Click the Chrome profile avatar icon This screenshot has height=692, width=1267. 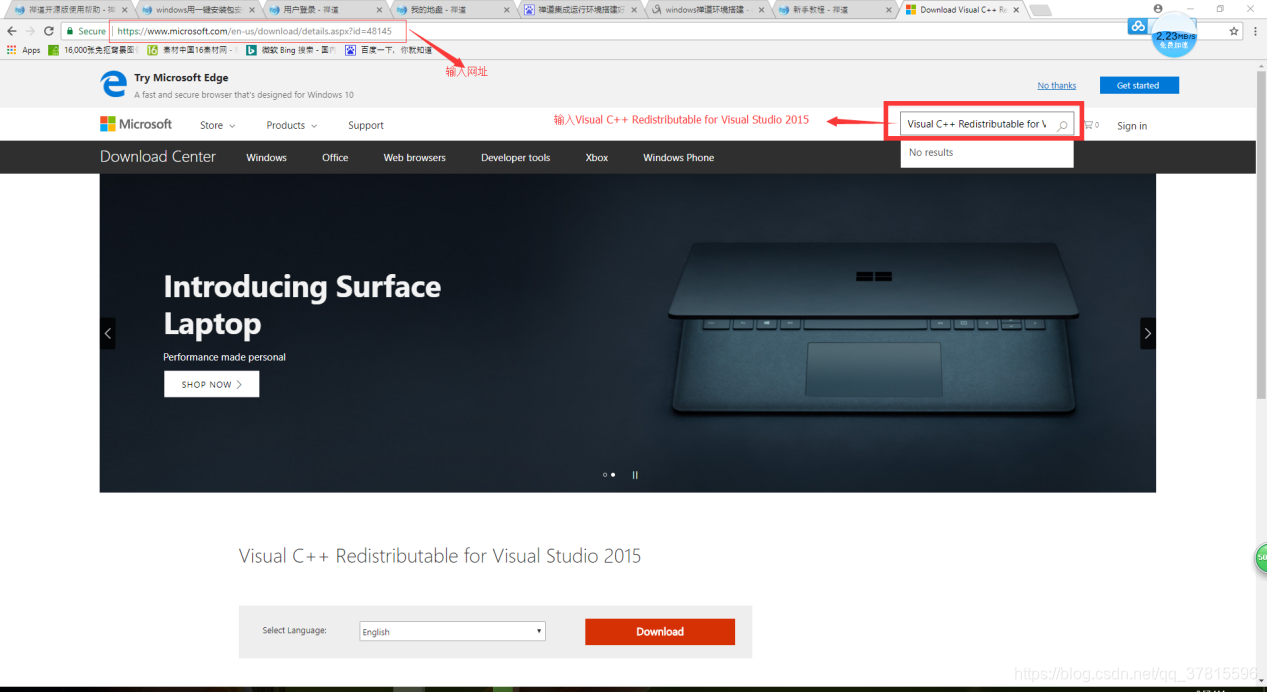tap(1158, 9)
